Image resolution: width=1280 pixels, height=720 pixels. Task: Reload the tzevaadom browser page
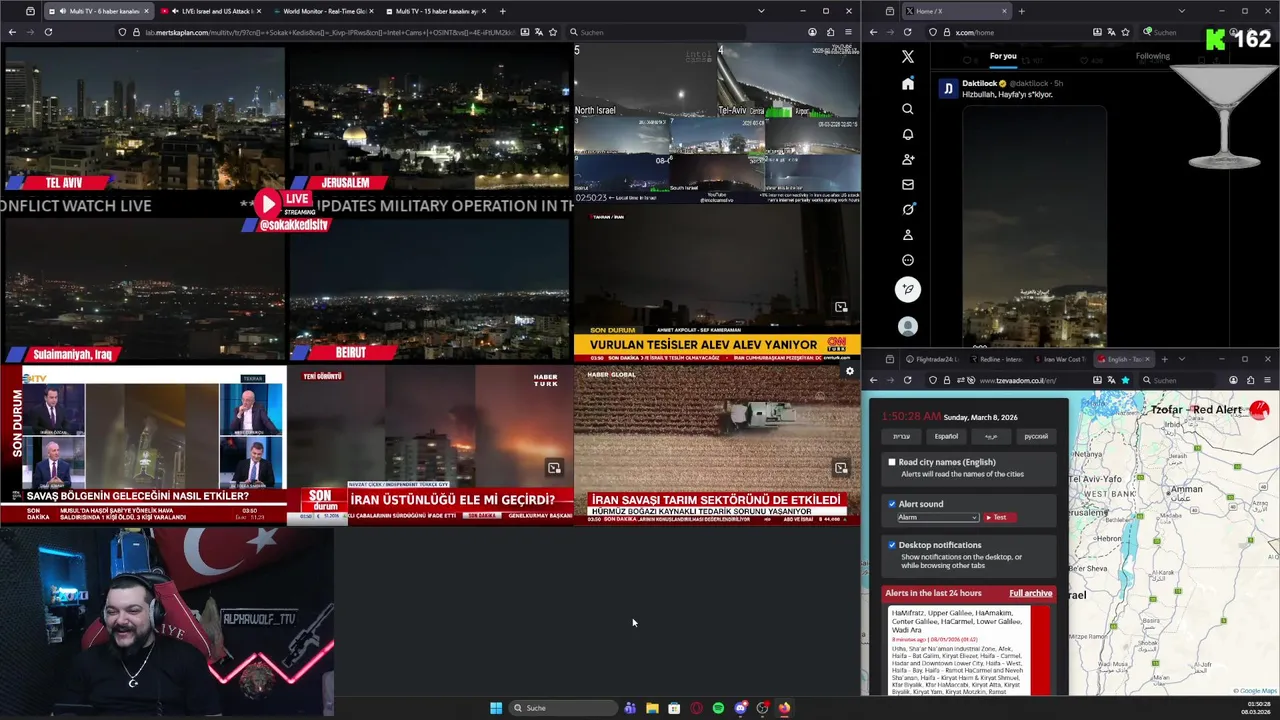tap(908, 380)
